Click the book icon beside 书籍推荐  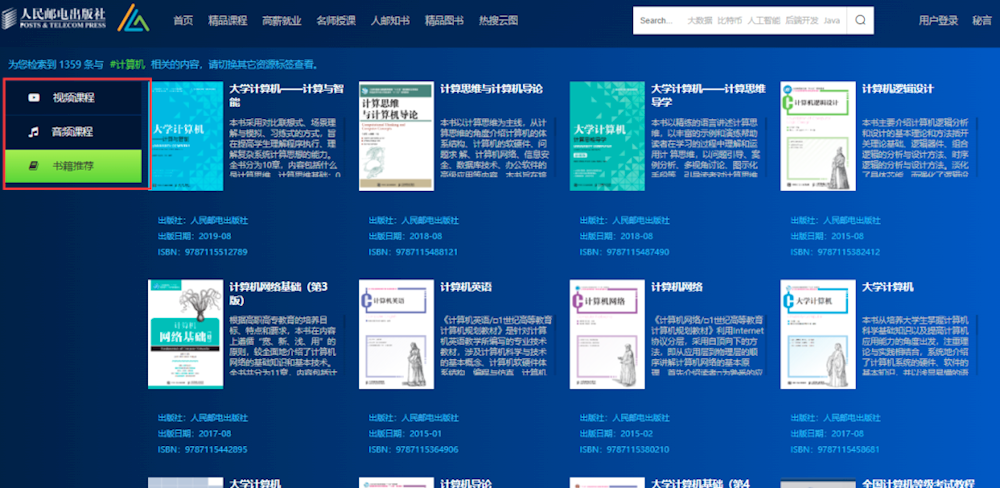(x=34, y=166)
